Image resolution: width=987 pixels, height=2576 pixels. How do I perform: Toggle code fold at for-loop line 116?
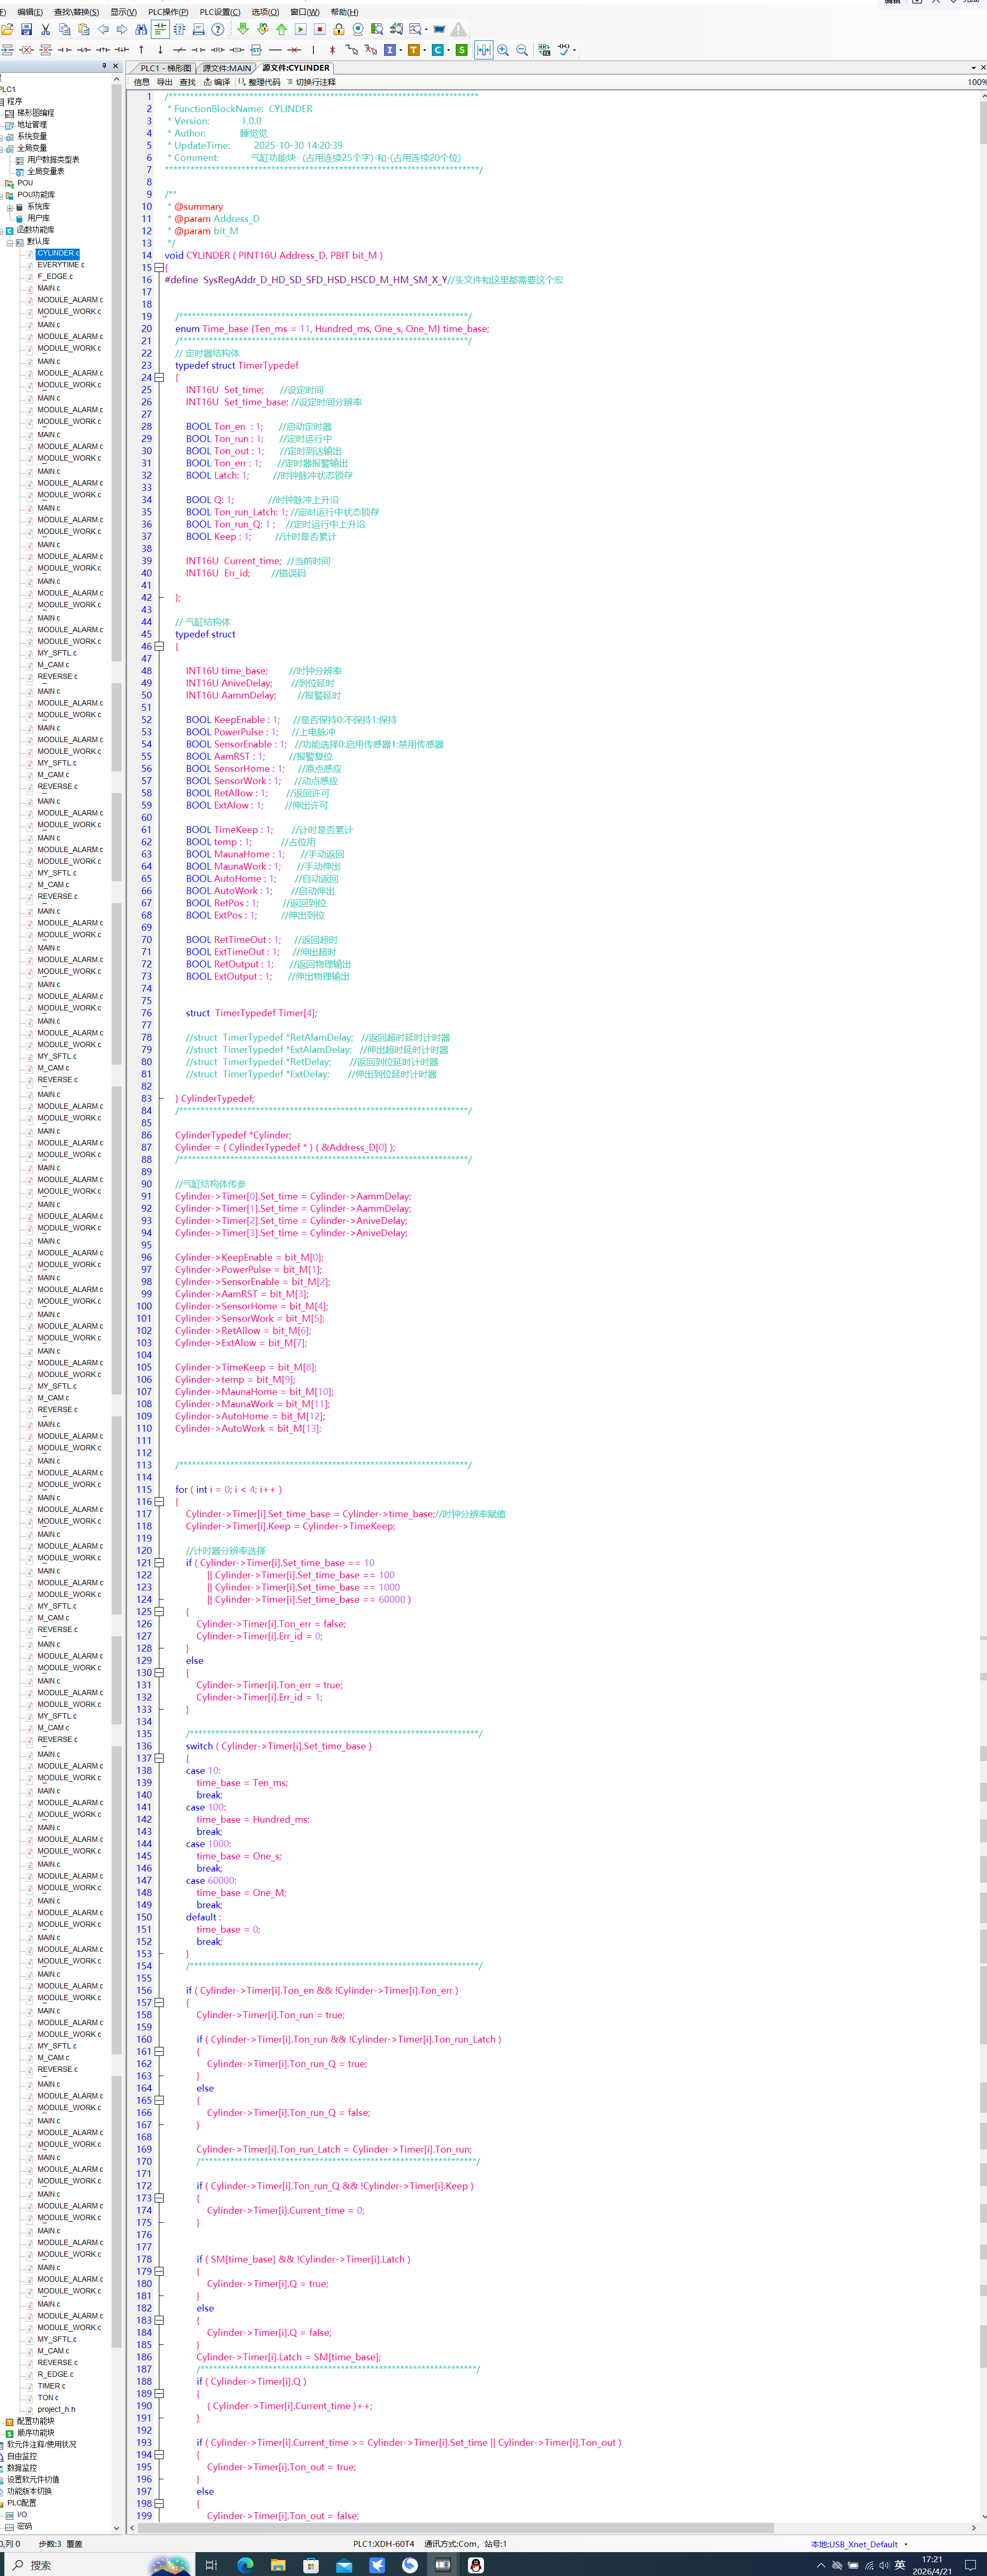(159, 1502)
